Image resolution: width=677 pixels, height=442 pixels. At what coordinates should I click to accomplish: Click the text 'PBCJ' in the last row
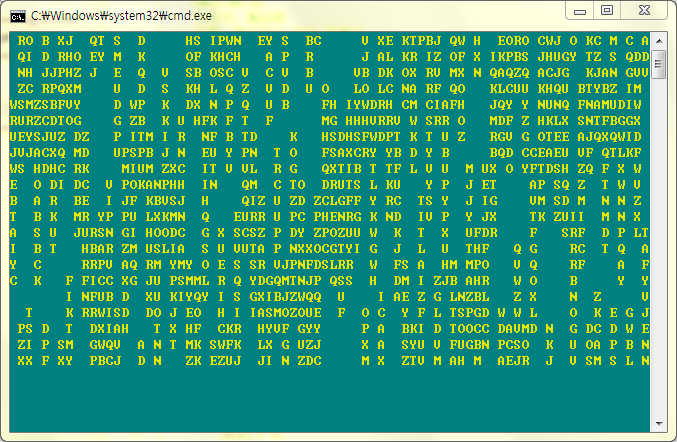click(x=105, y=361)
